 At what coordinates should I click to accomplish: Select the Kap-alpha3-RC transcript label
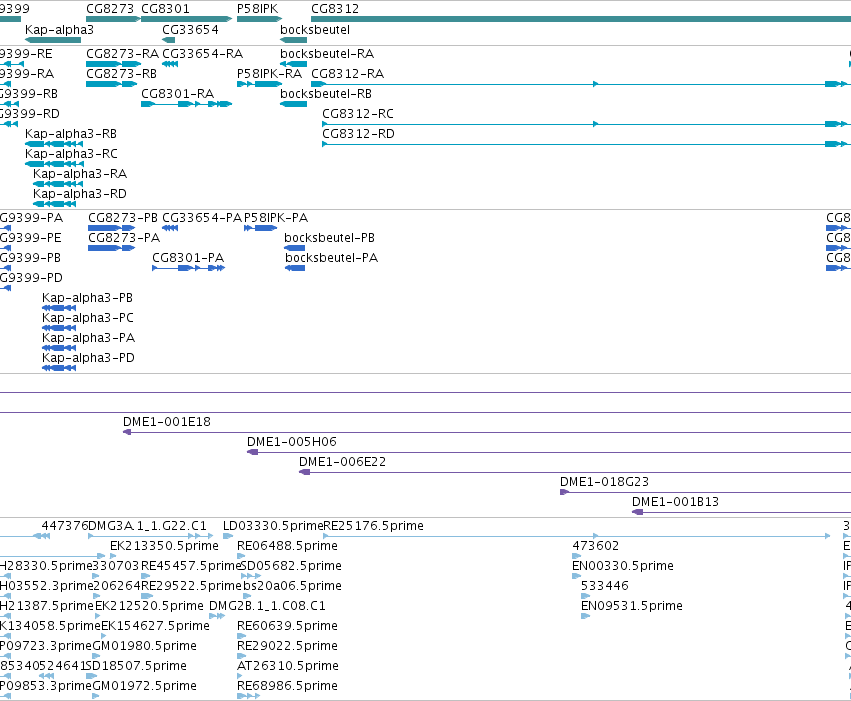pos(71,154)
